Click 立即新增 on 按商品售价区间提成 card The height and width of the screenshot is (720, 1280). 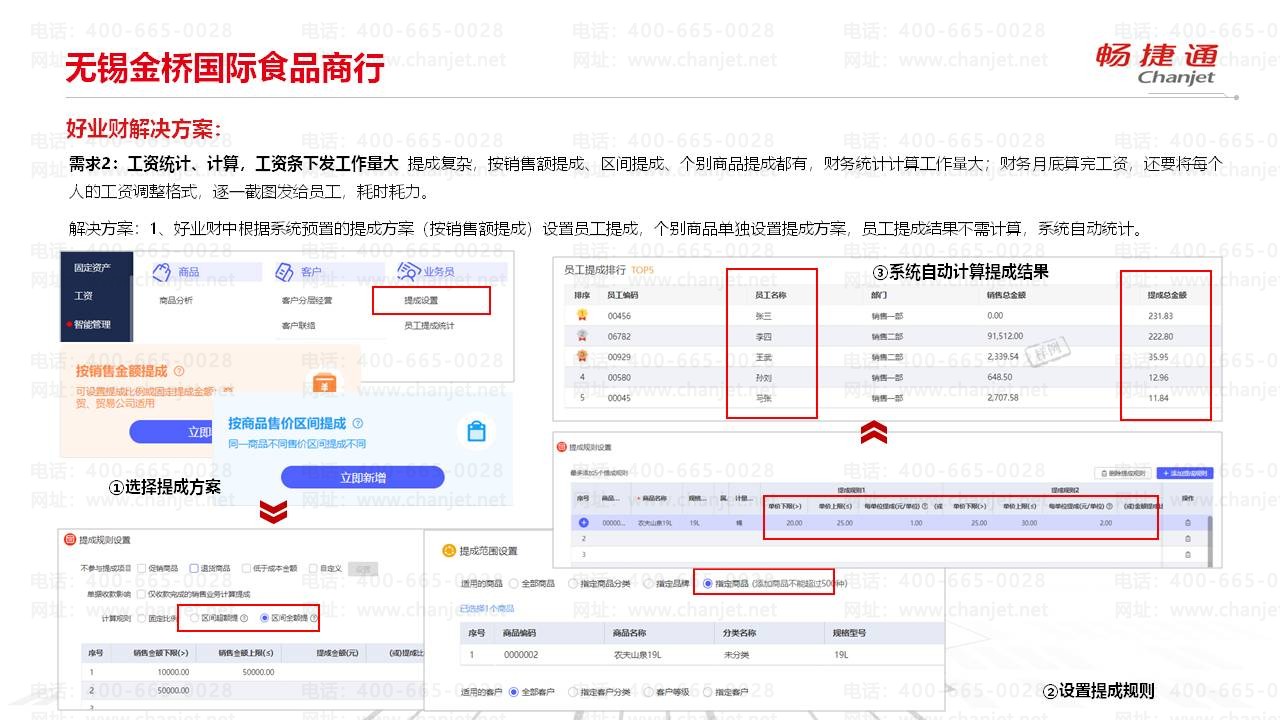[x=362, y=477]
